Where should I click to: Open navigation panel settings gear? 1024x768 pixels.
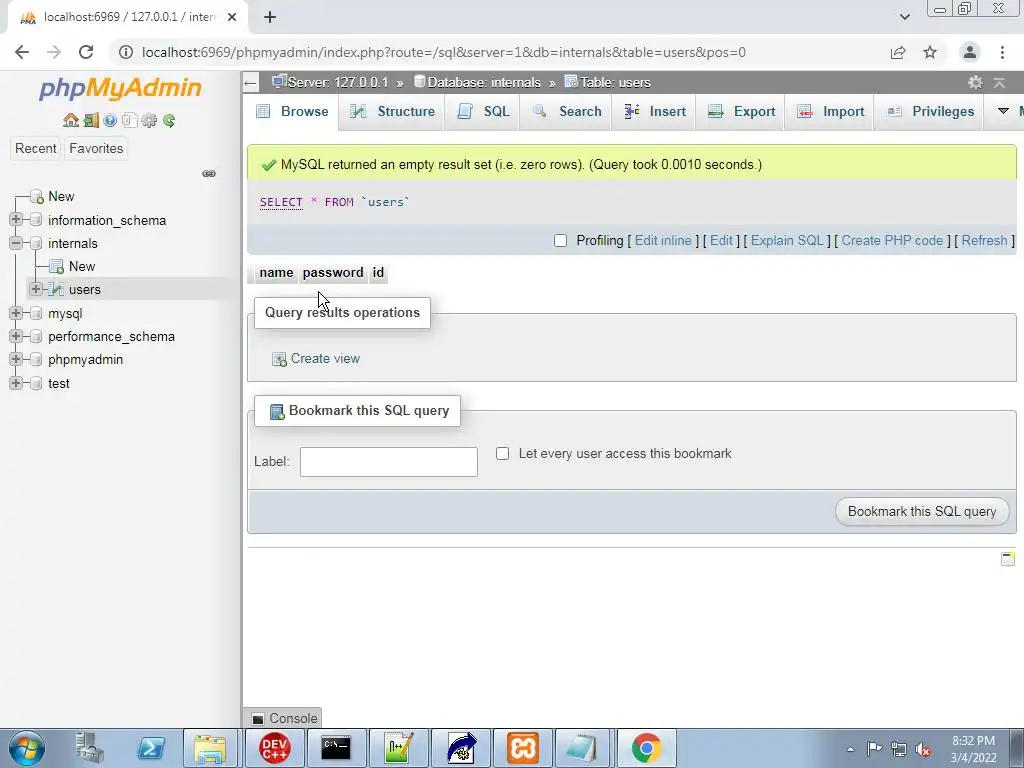tap(149, 120)
